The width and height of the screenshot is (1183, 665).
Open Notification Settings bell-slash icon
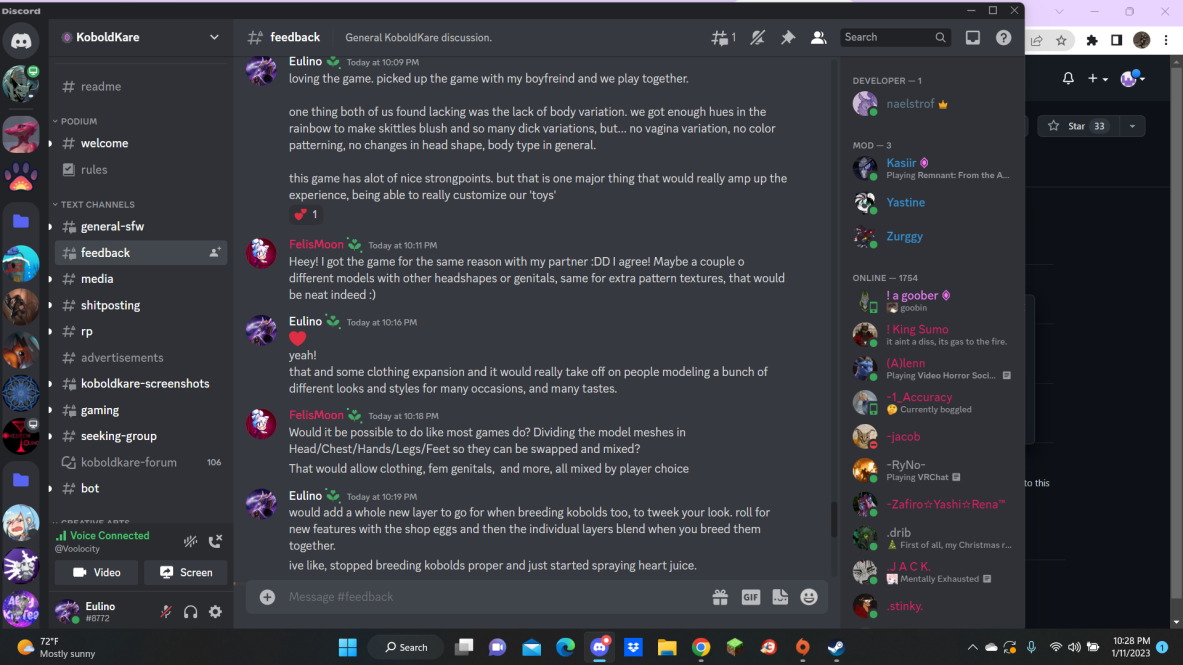pyautogui.click(x=757, y=37)
